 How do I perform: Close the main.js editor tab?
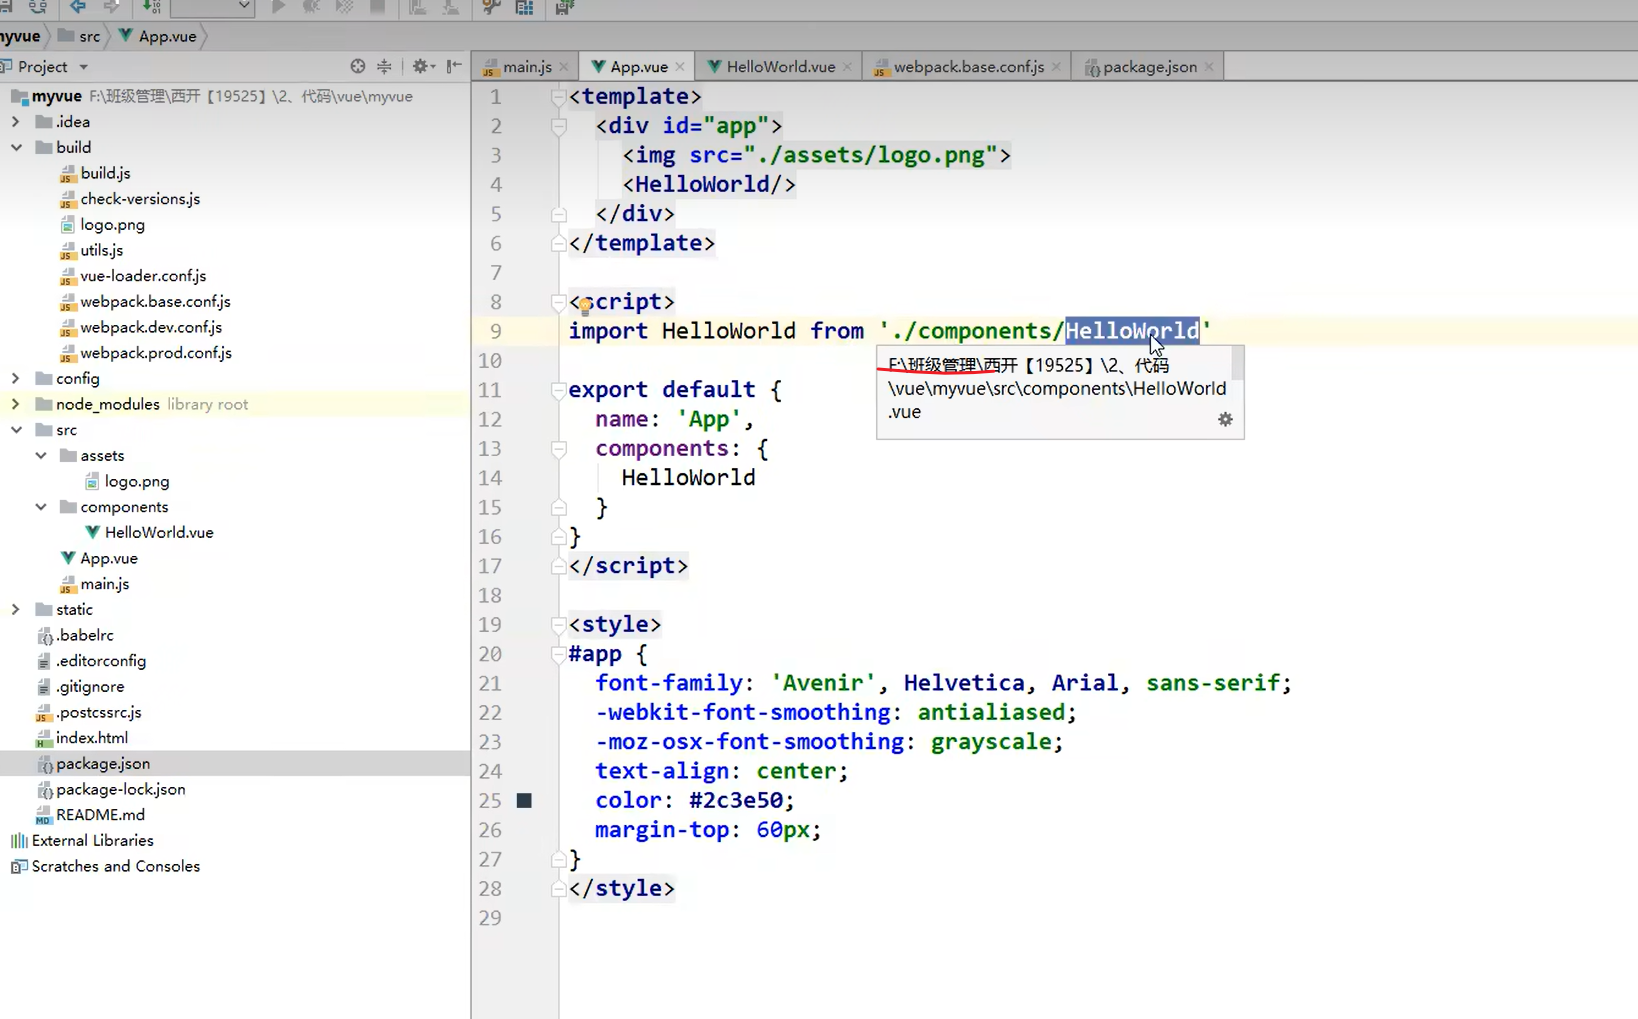pyautogui.click(x=564, y=67)
